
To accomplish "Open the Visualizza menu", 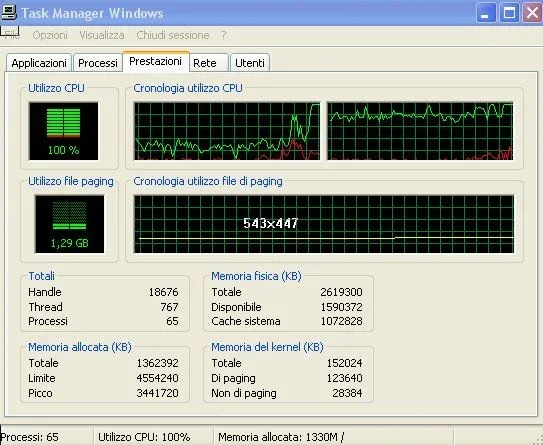I will [x=102, y=35].
